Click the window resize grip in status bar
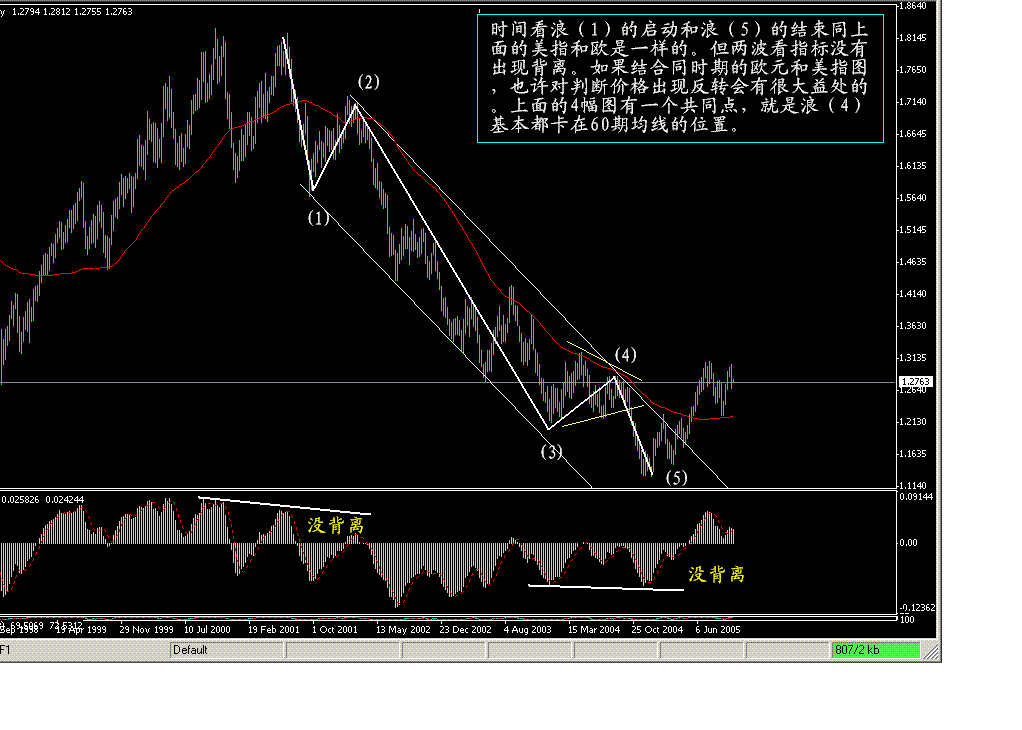 931,650
